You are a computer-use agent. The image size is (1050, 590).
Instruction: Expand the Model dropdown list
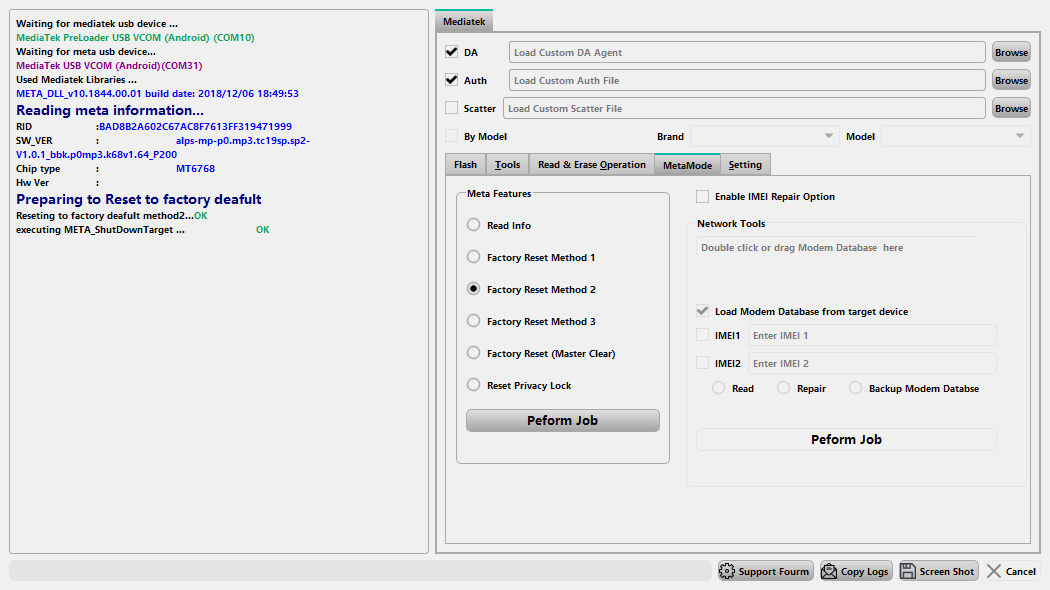pyautogui.click(x=955, y=136)
